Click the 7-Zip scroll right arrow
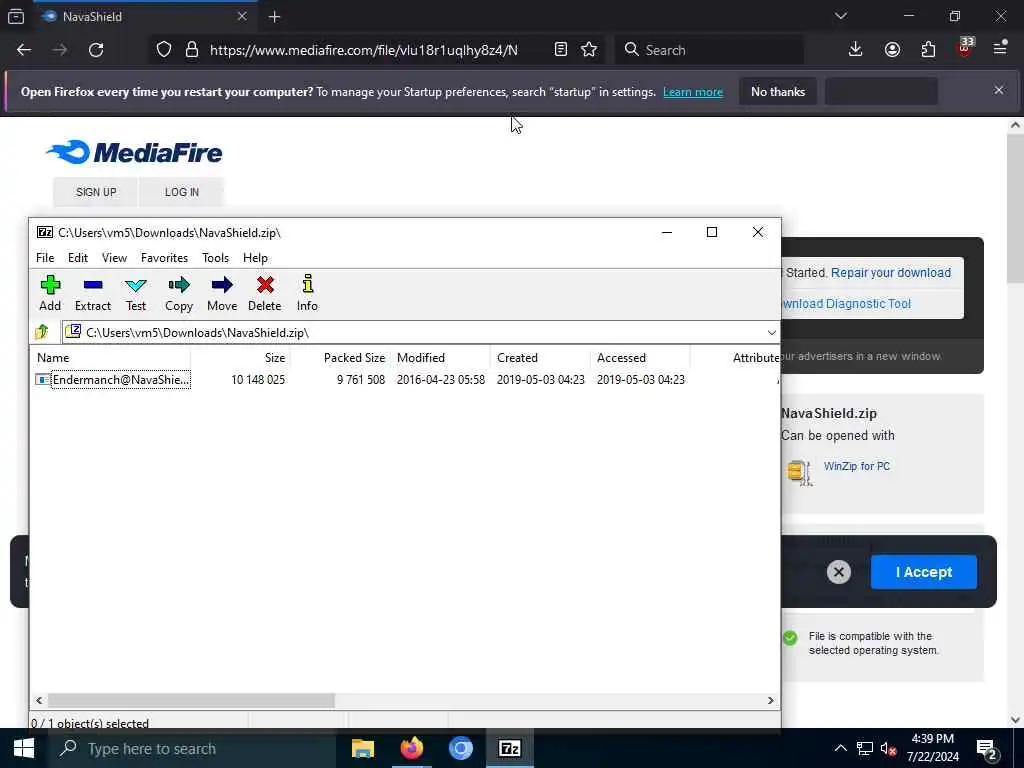 tap(771, 700)
